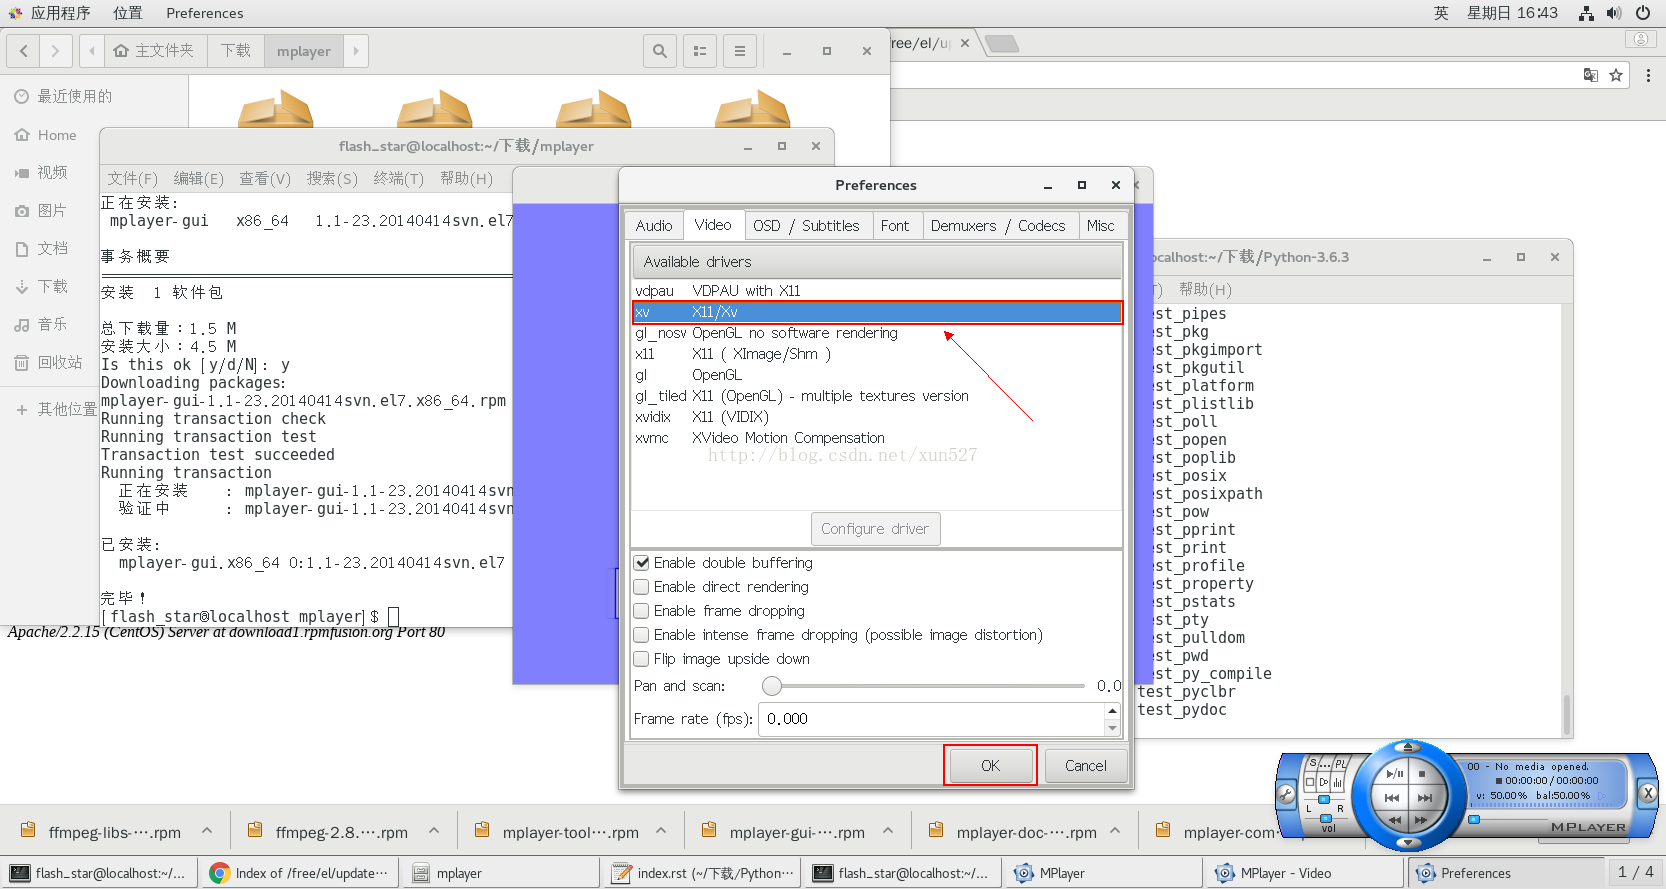This screenshot has width=1666, height=889.
Task: Skip to next track in MPlayer
Action: [1425, 798]
